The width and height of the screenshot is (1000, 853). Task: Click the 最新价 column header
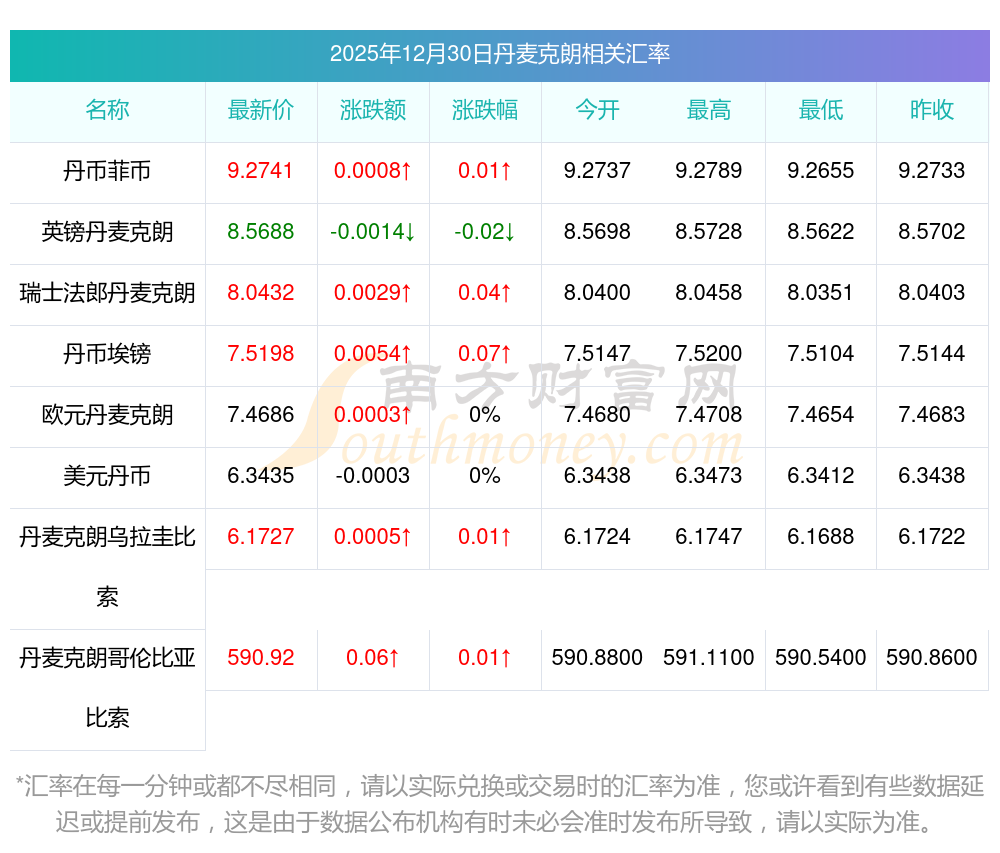tap(261, 110)
